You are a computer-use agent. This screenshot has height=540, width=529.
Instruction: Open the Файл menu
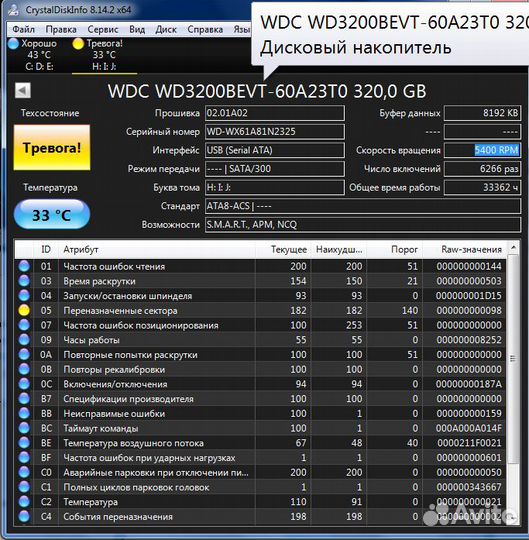coord(23,30)
